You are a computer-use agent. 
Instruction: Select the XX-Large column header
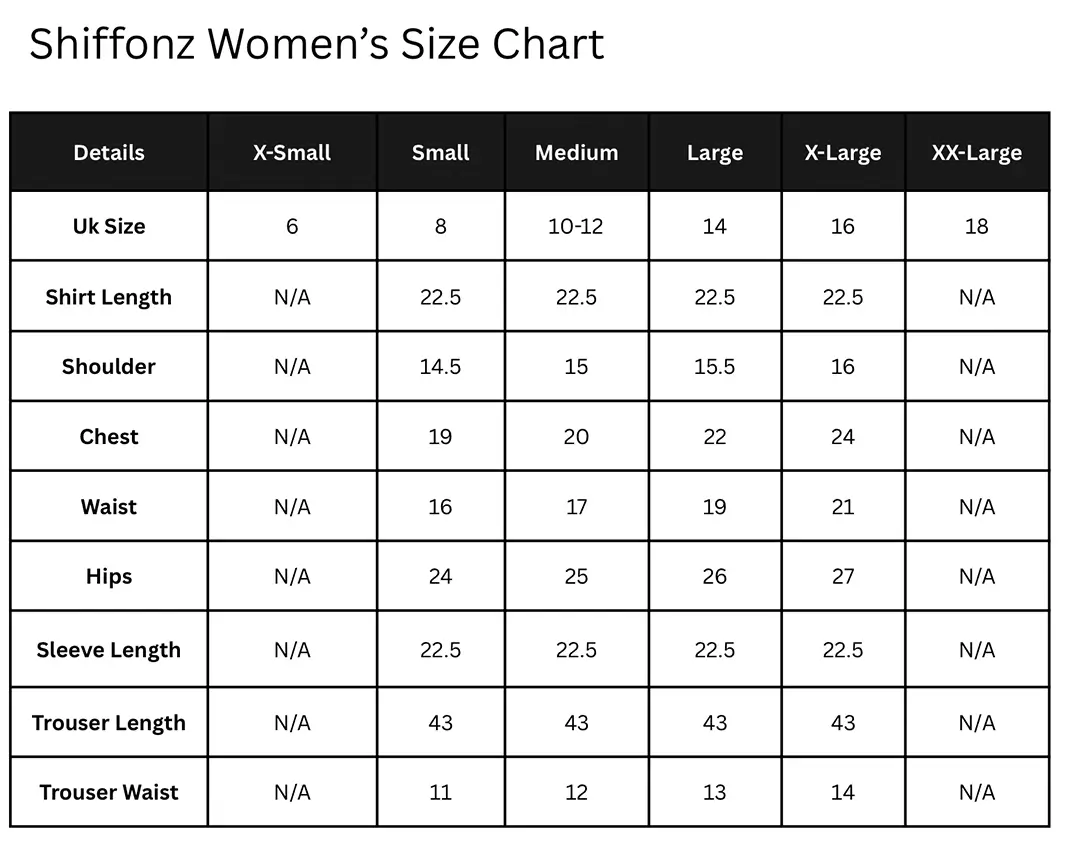click(x=977, y=153)
